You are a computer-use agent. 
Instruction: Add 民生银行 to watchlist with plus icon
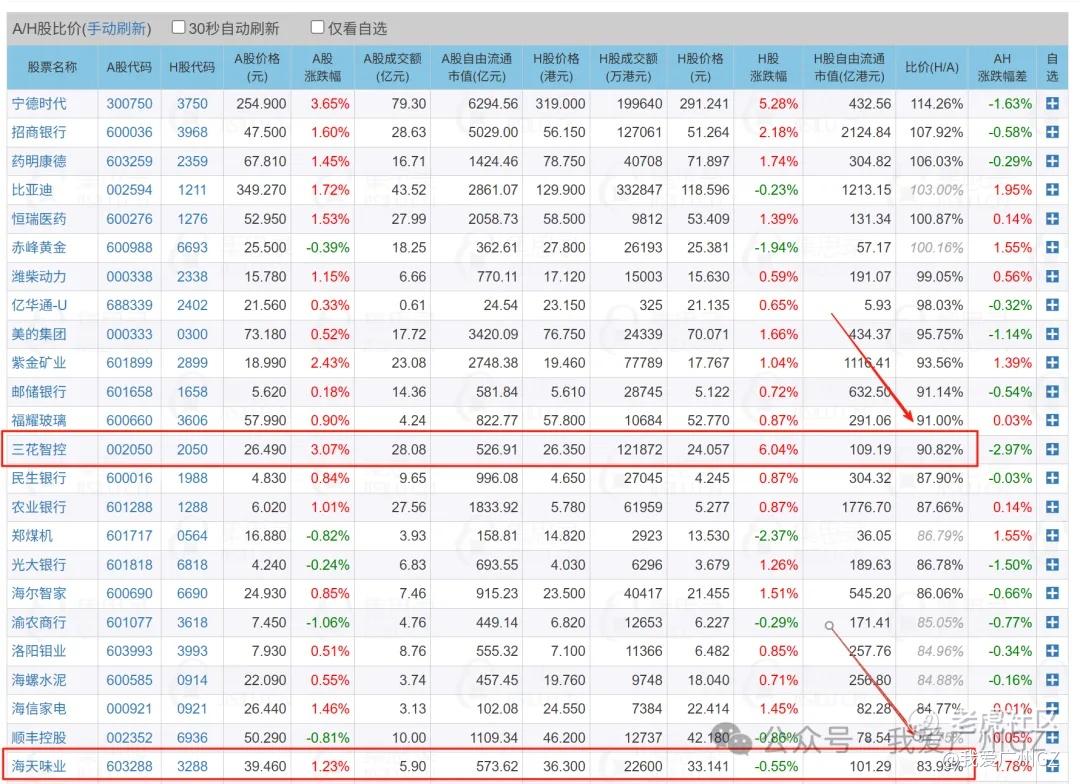pos(1052,478)
